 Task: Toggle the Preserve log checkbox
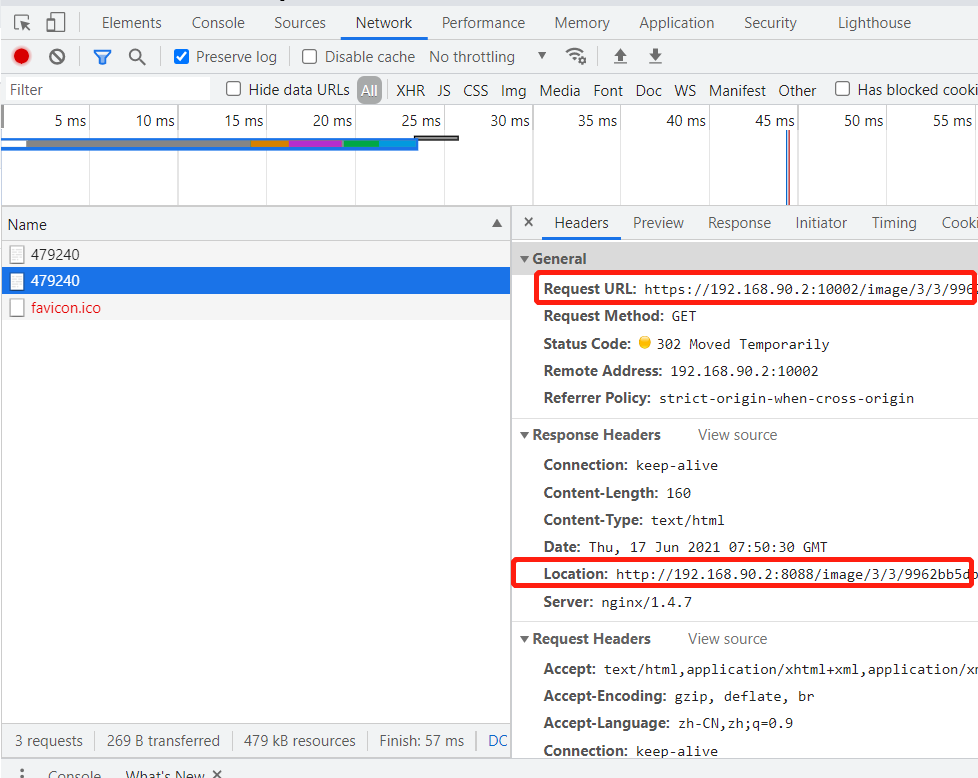coord(182,57)
